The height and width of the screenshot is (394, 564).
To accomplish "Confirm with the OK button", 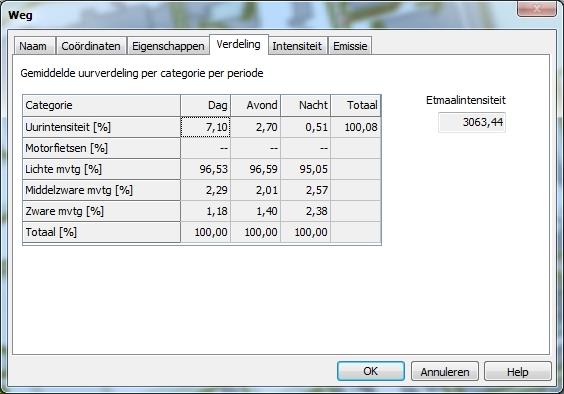I will pyautogui.click(x=371, y=371).
